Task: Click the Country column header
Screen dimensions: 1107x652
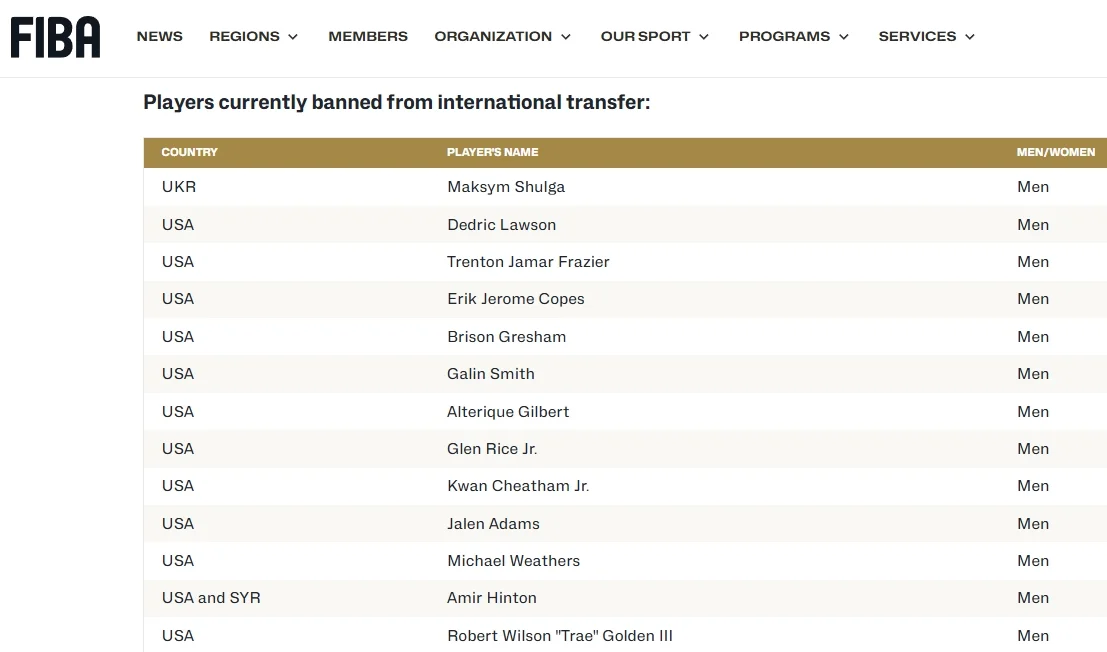Action: tap(189, 152)
